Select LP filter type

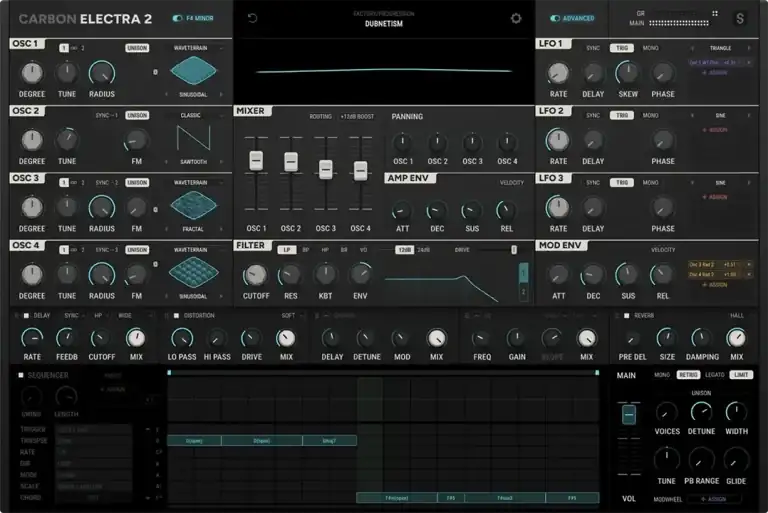point(287,250)
